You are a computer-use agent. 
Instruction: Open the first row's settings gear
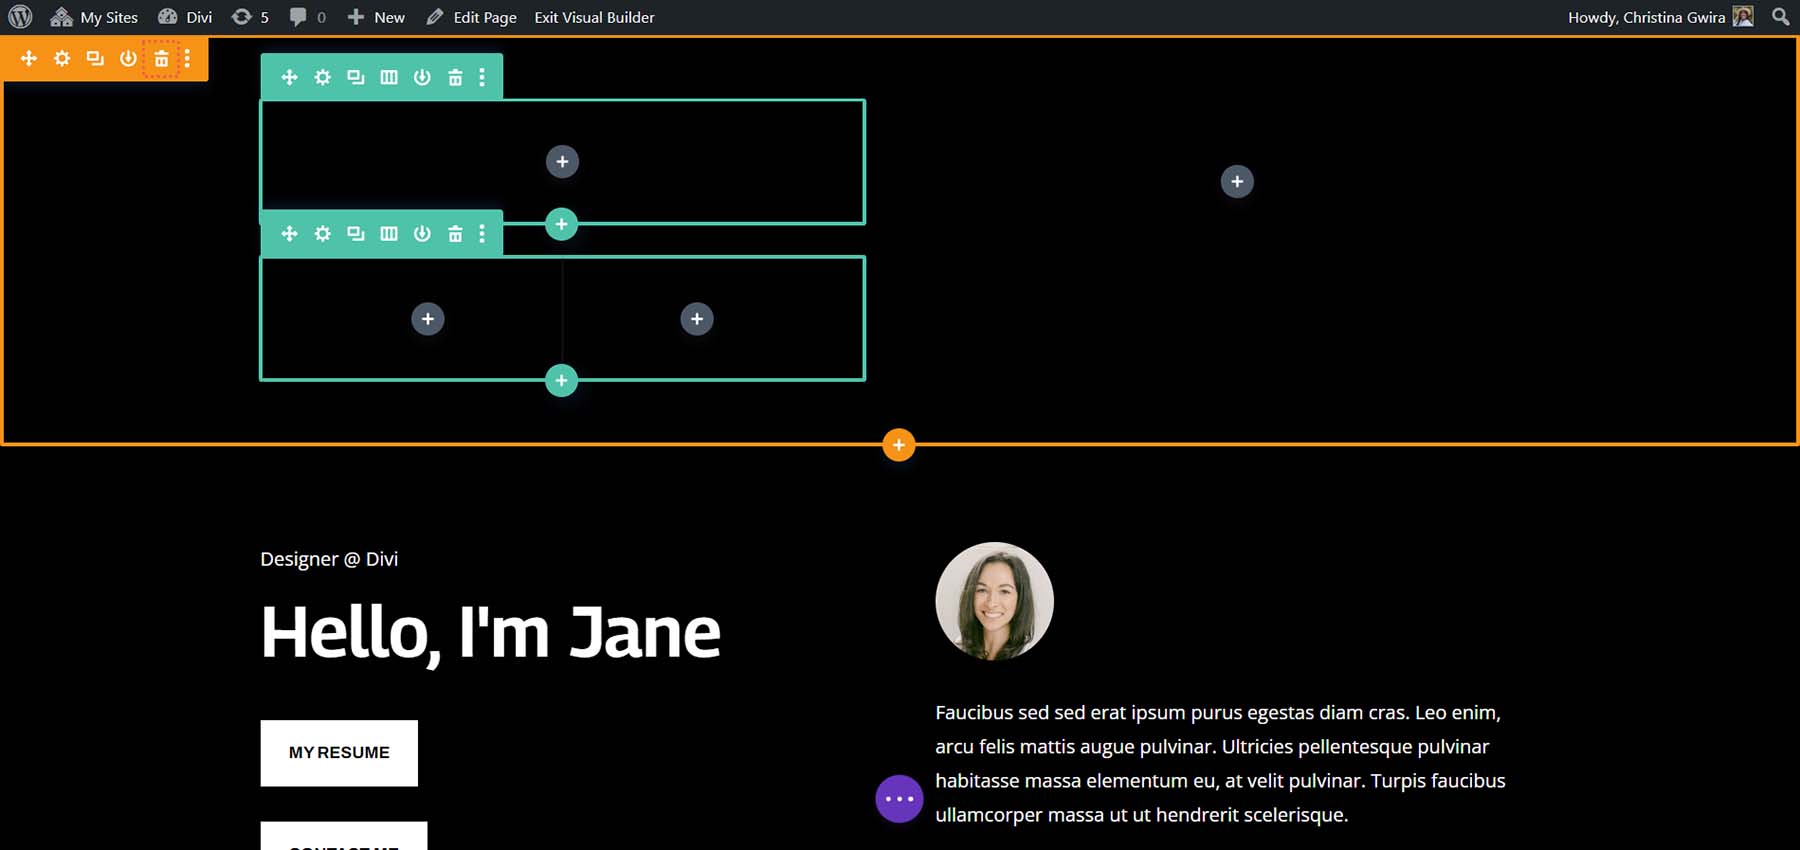coord(322,77)
